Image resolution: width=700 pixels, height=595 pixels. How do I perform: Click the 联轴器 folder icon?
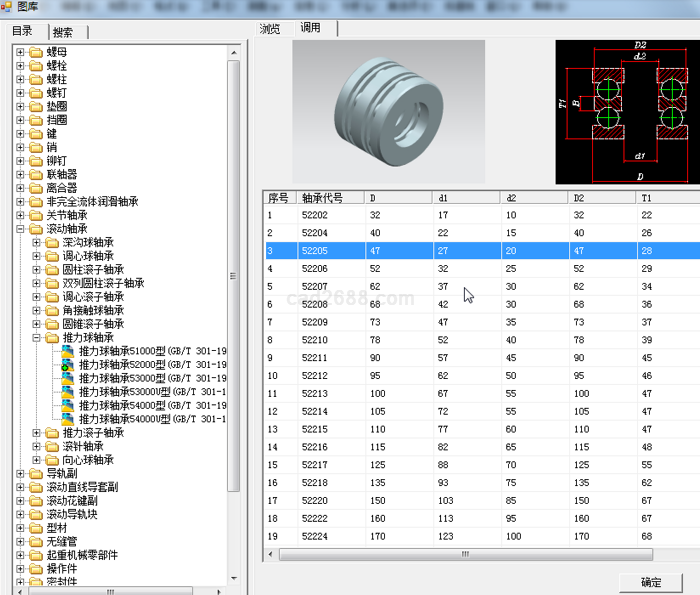click(36, 174)
